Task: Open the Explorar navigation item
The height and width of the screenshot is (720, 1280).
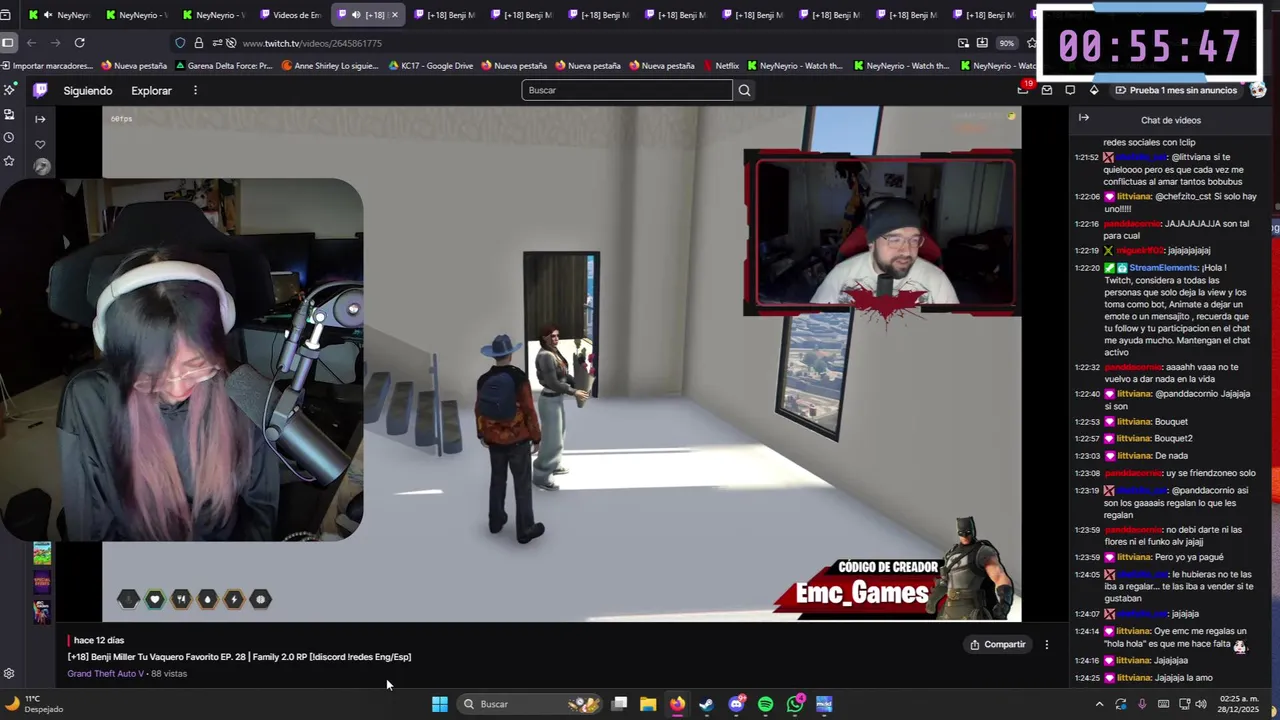Action: pyautogui.click(x=151, y=90)
